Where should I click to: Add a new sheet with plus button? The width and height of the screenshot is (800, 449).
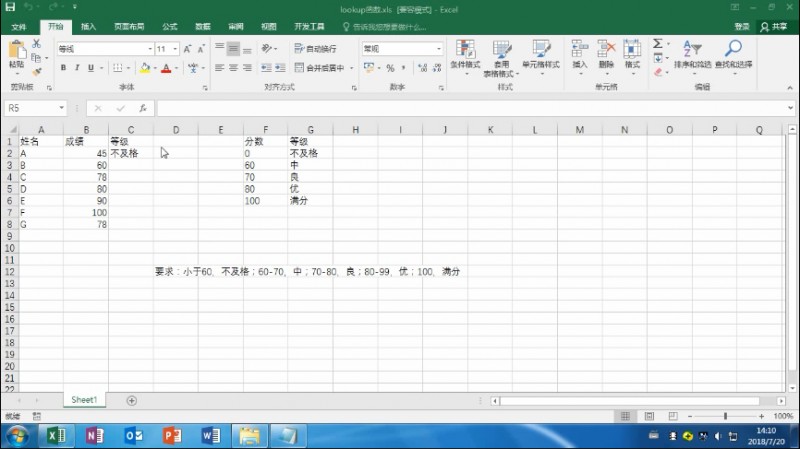pos(132,401)
